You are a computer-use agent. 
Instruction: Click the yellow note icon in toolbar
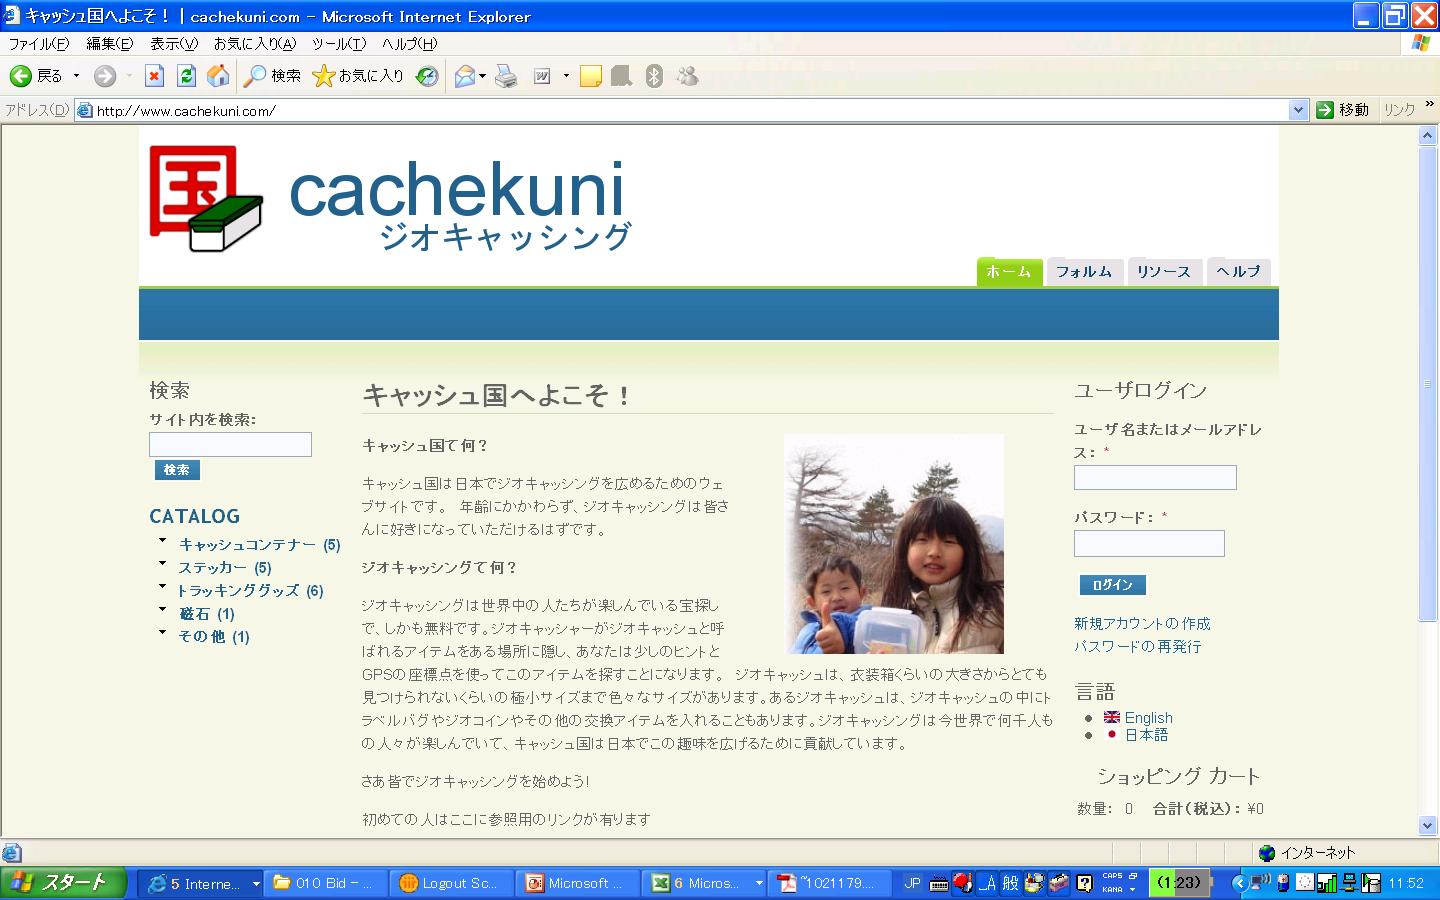coord(590,76)
